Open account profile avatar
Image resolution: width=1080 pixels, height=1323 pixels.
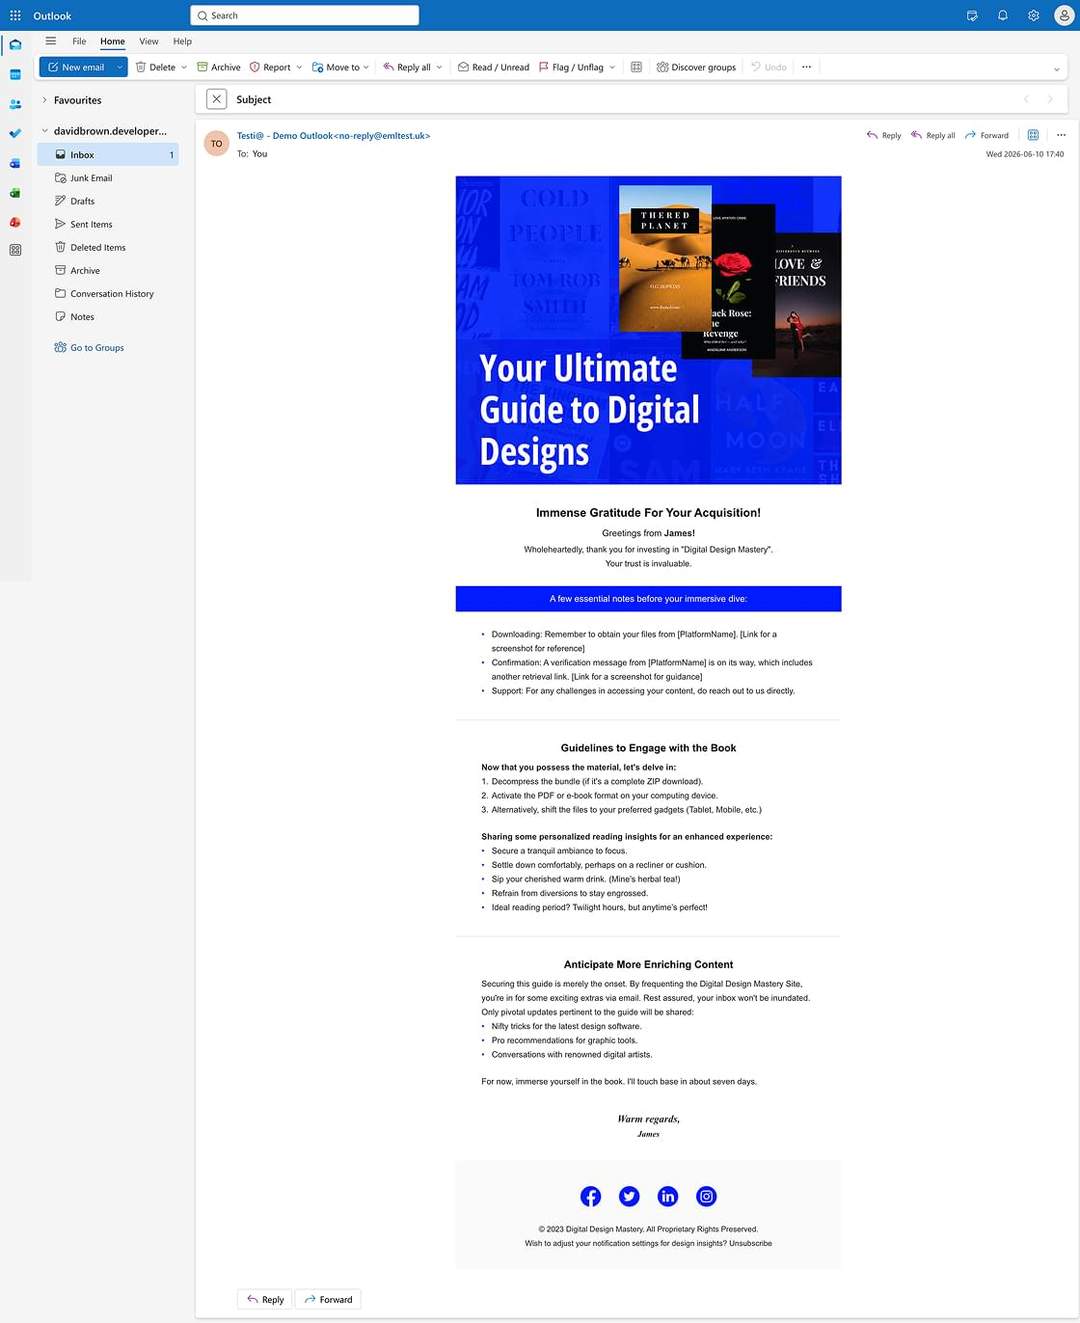(x=1064, y=16)
